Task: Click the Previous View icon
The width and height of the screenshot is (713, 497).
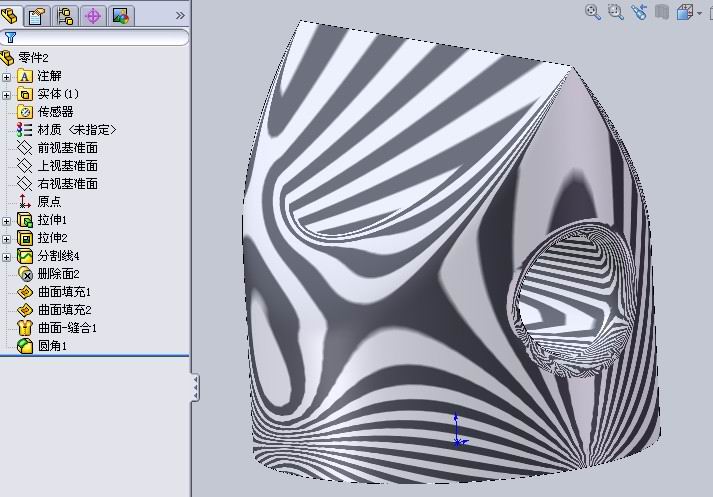Action: [x=638, y=12]
